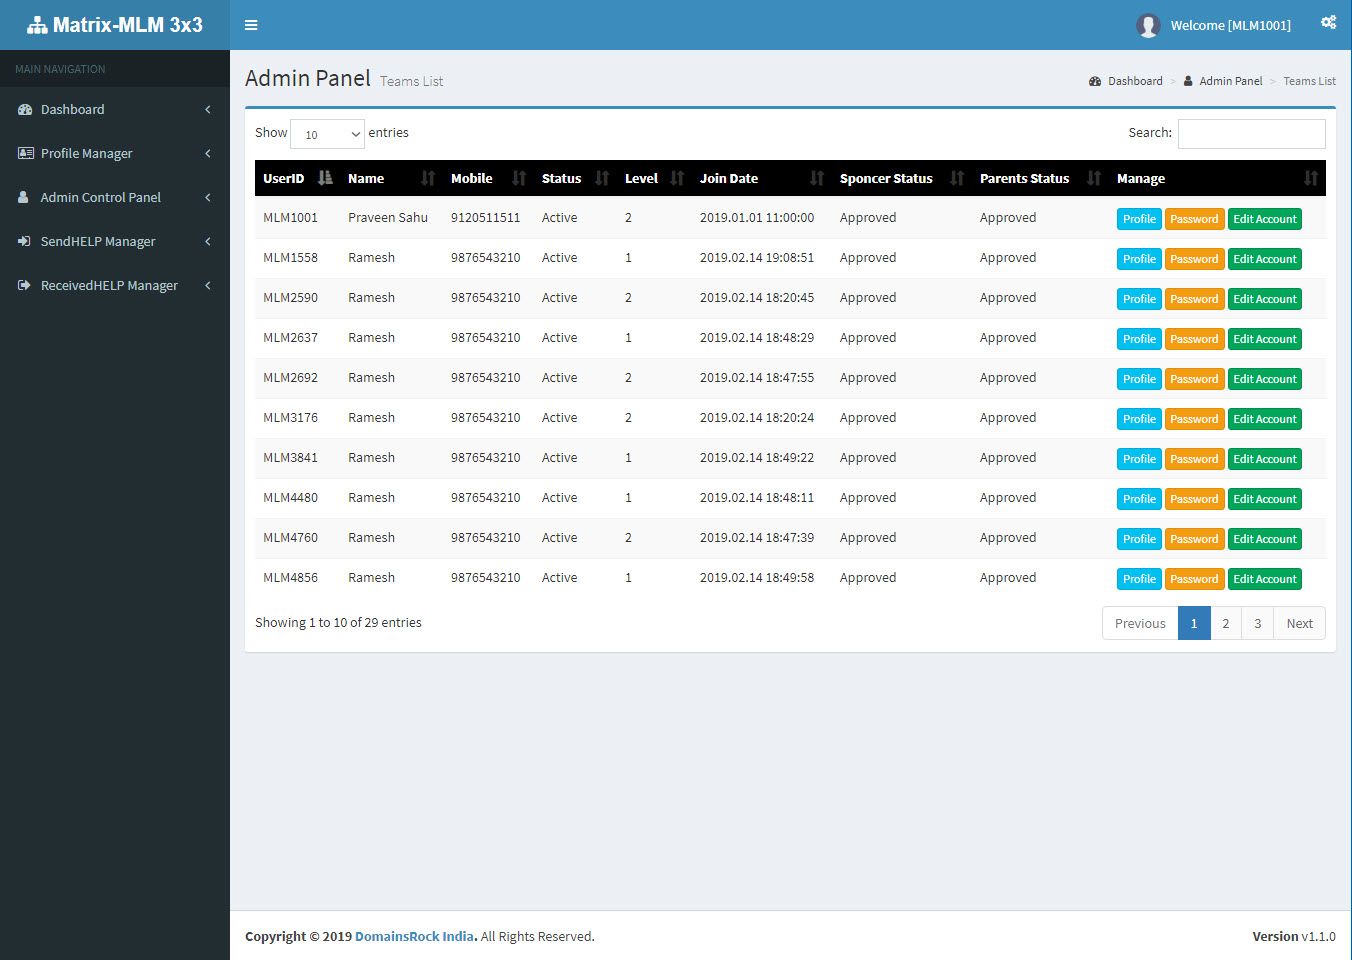Open ReceivedHELP Manager menu item
1352x960 pixels.
(x=114, y=286)
